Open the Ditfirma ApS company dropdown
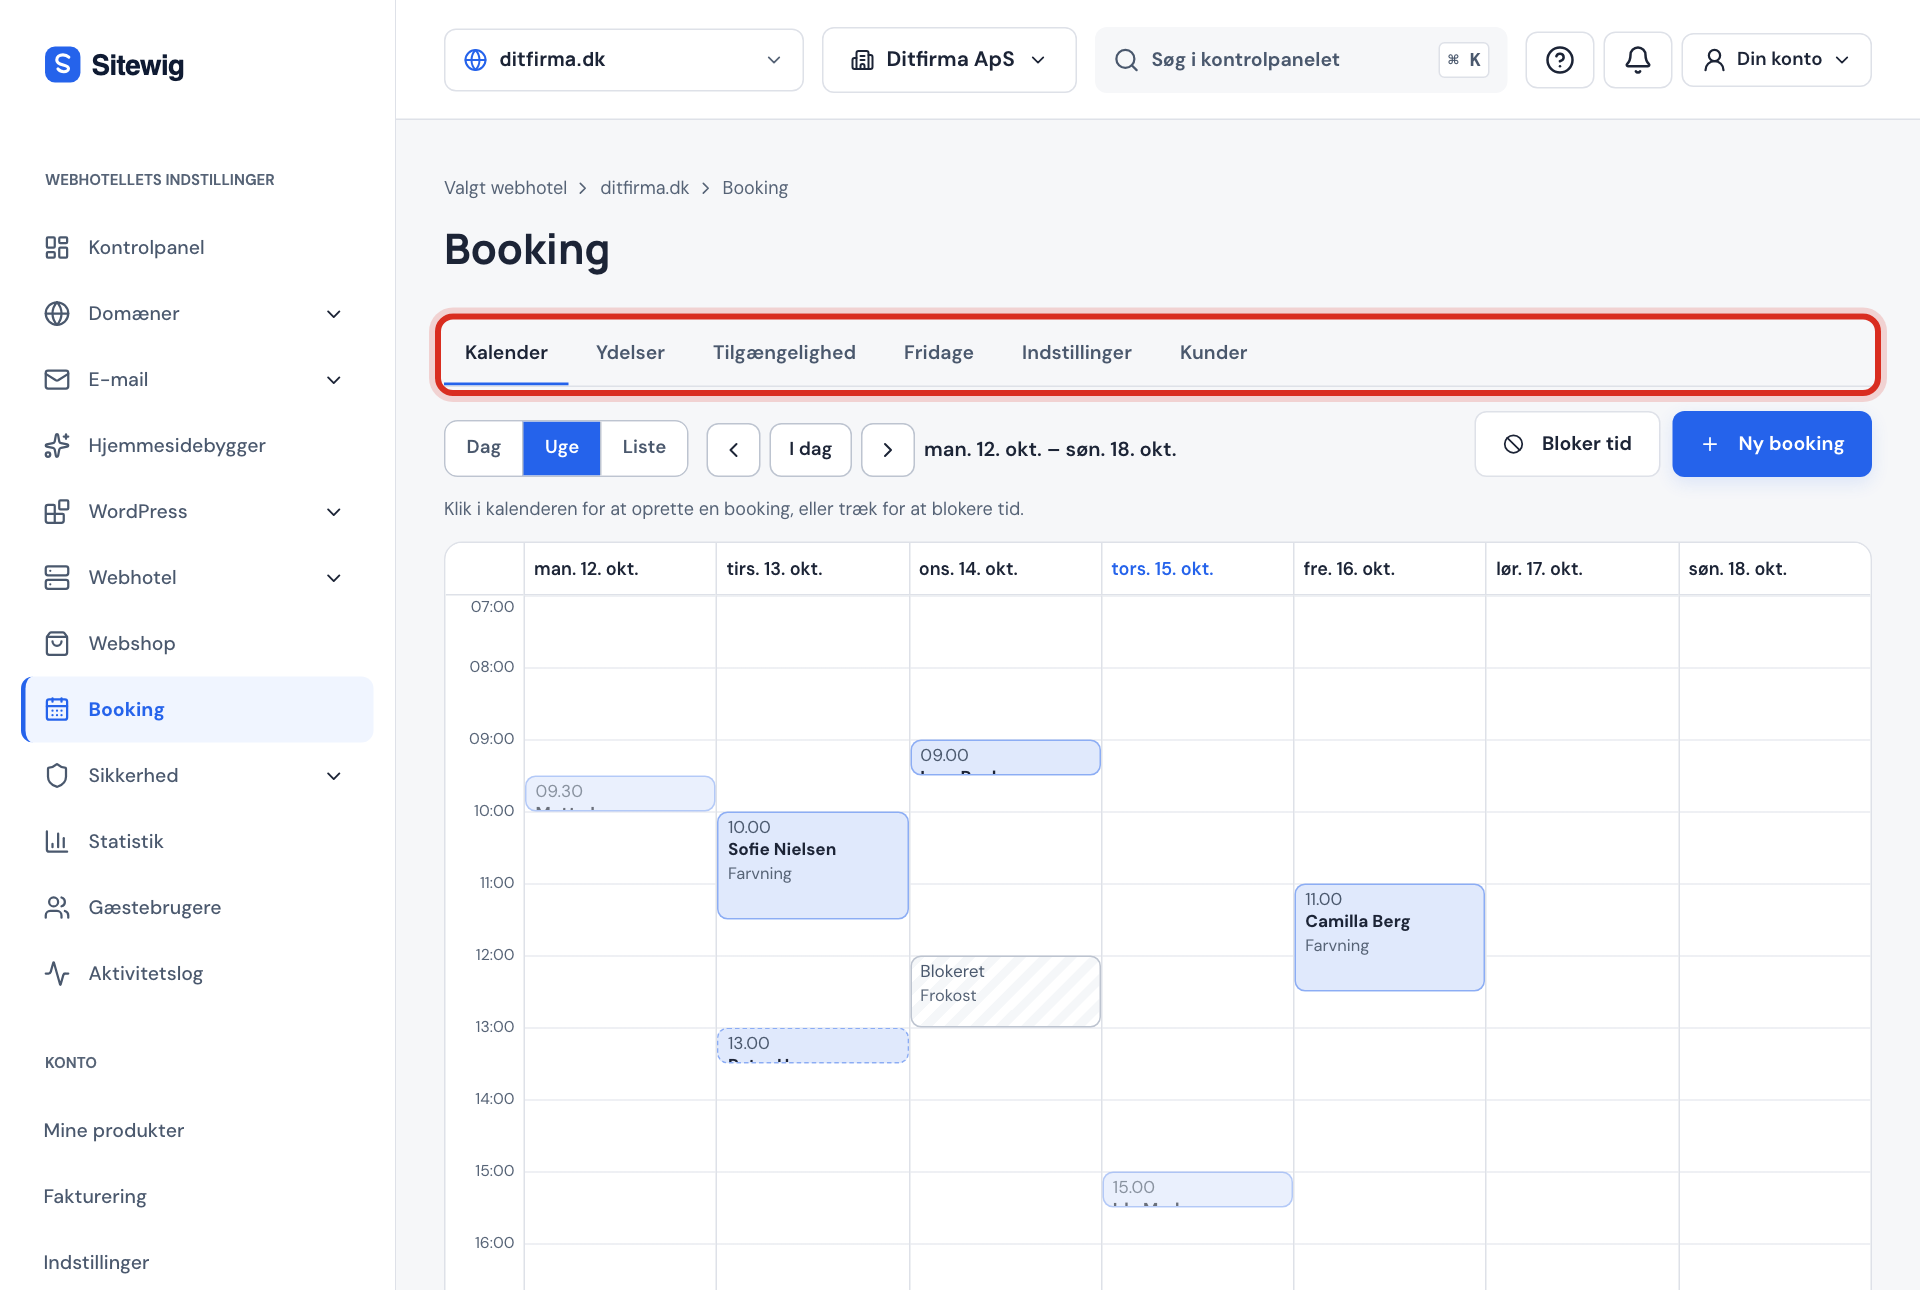The height and width of the screenshot is (1290, 1920). pos(948,60)
